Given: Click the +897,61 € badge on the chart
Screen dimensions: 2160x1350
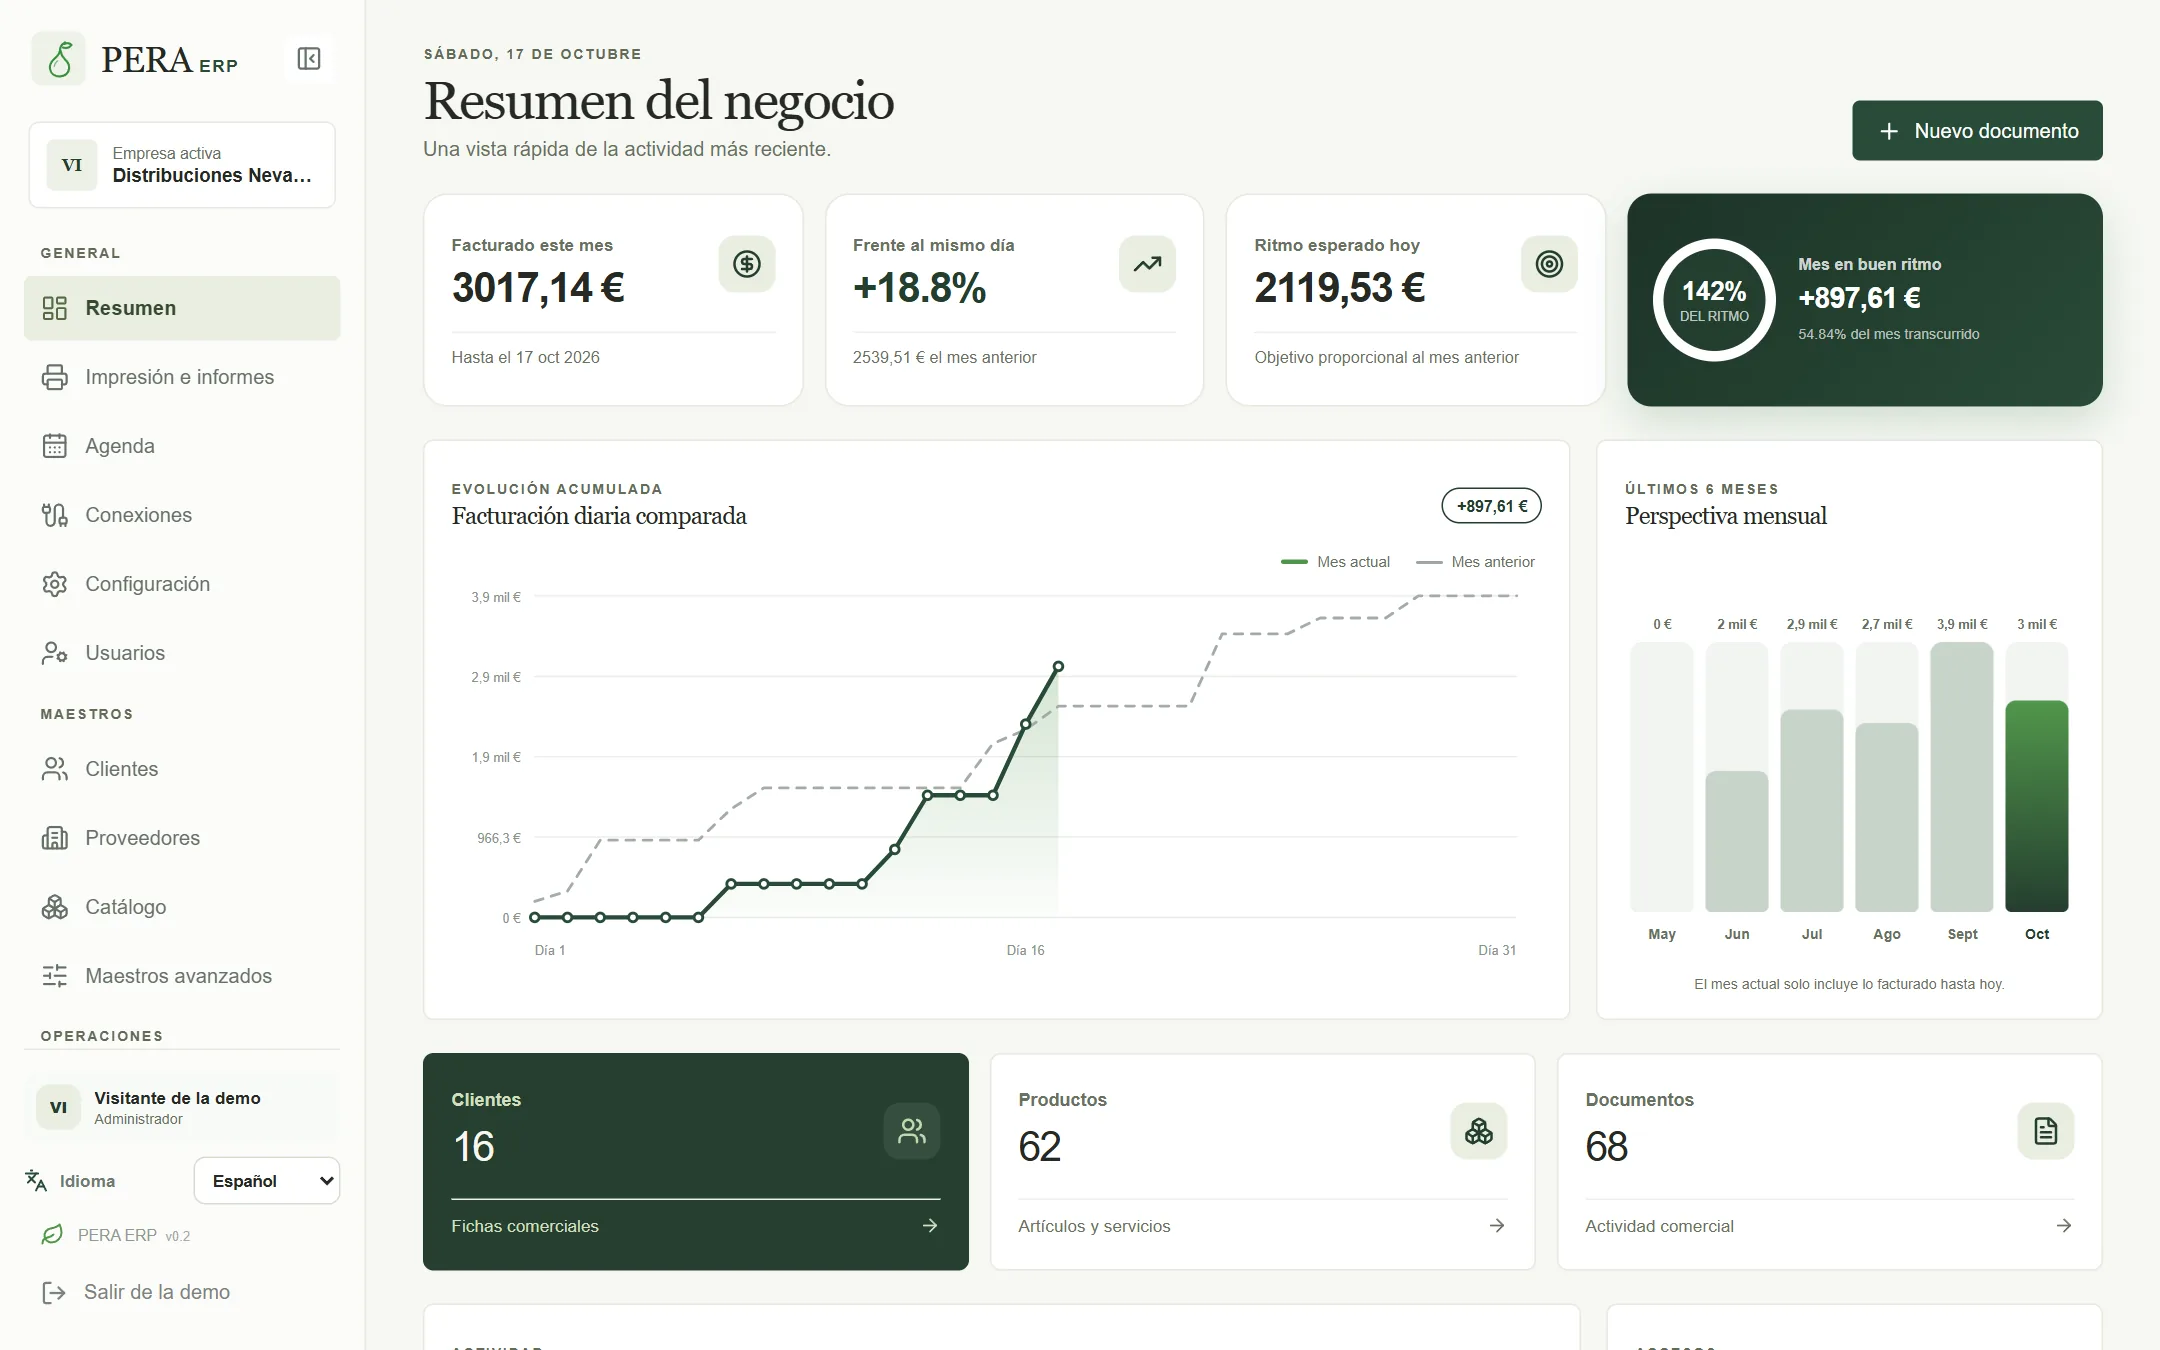Looking at the screenshot, I should [x=1491, y=506].
